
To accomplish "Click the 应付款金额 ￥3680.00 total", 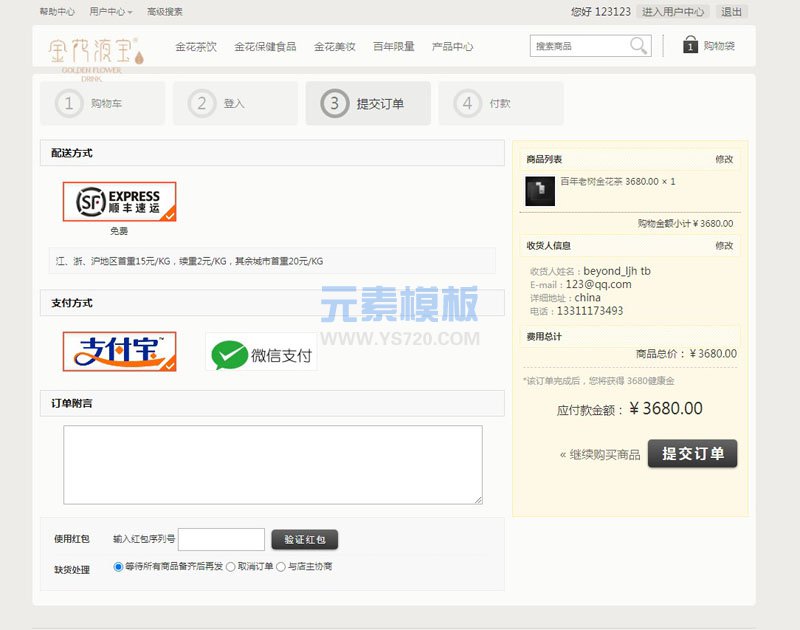I will click(630, 409).
